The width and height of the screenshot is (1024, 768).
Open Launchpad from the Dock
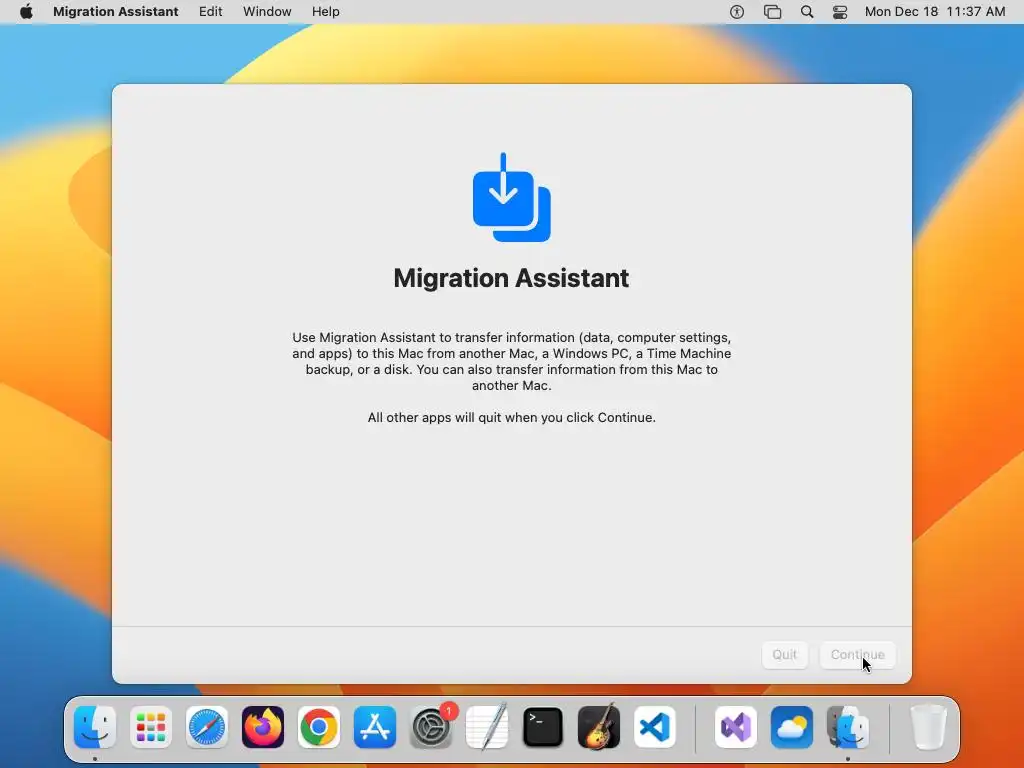pyautogui.click(x=151, y=727)
